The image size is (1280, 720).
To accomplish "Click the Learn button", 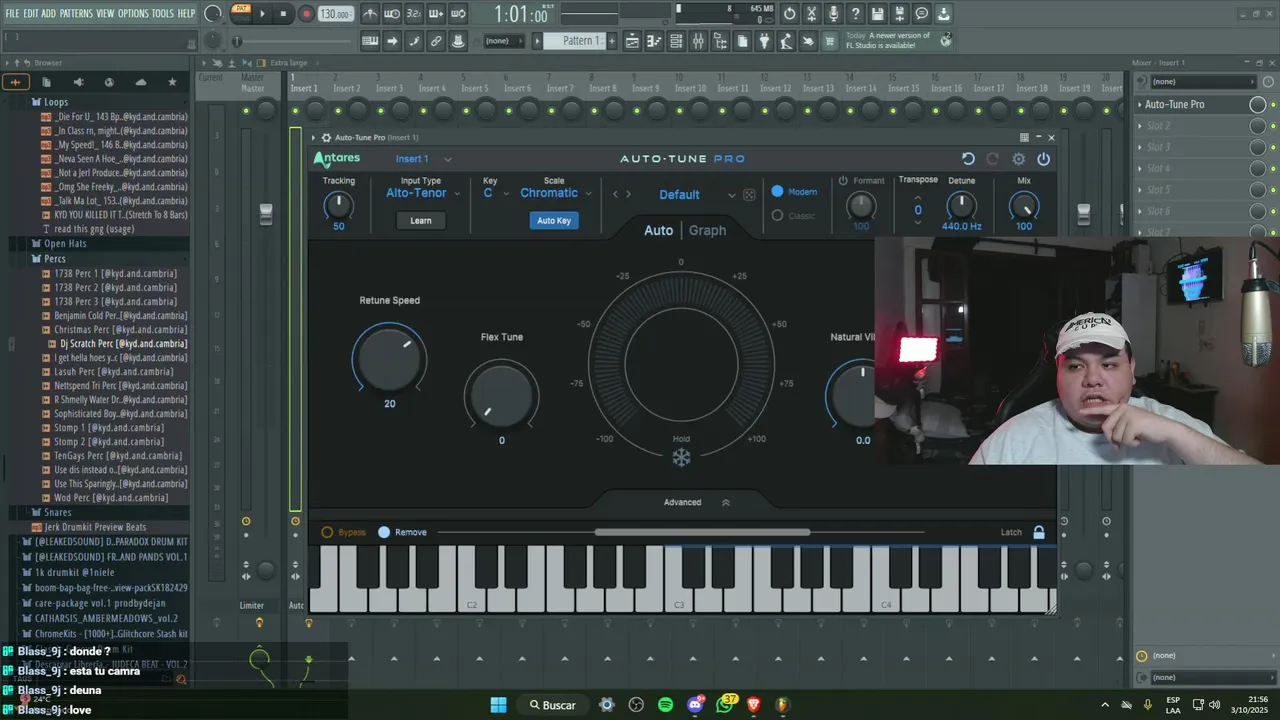I will (x=421, y=221).
